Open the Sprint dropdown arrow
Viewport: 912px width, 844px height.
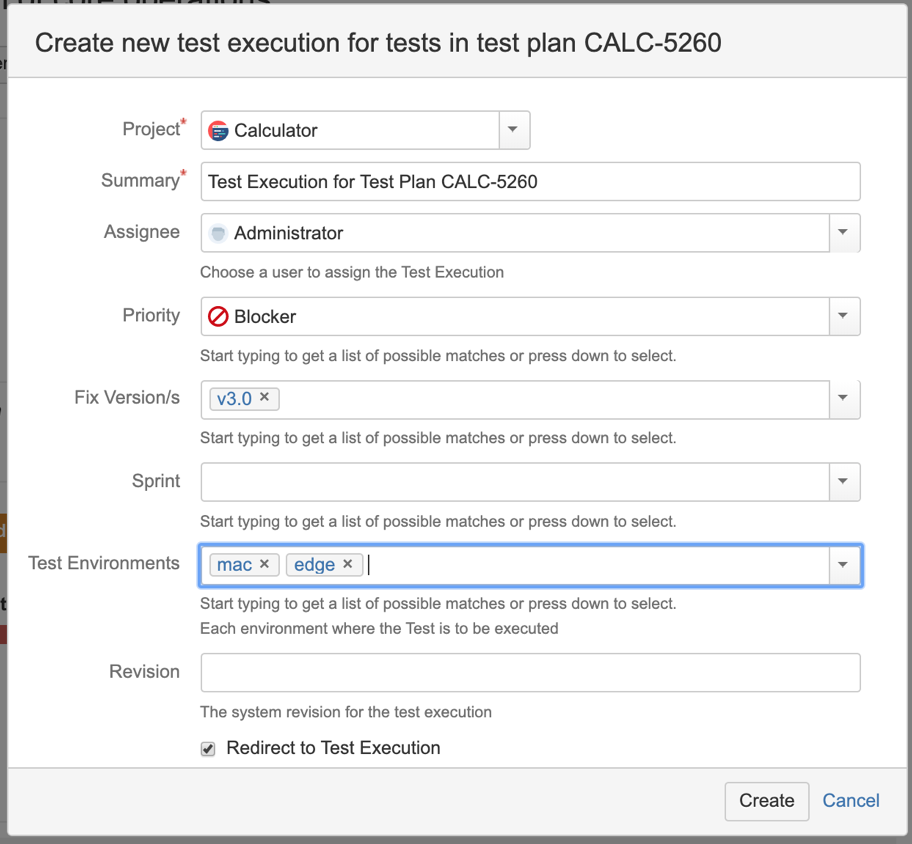pos(844,482)
